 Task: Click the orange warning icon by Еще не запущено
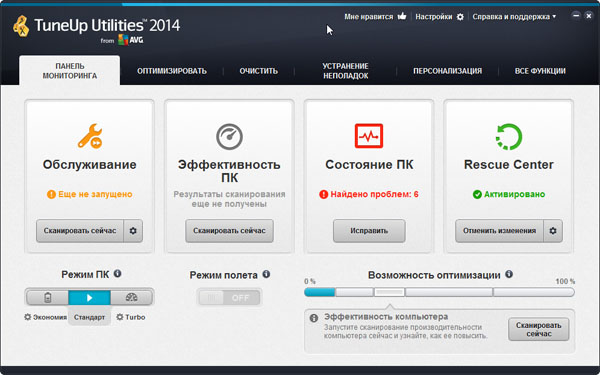51,194
